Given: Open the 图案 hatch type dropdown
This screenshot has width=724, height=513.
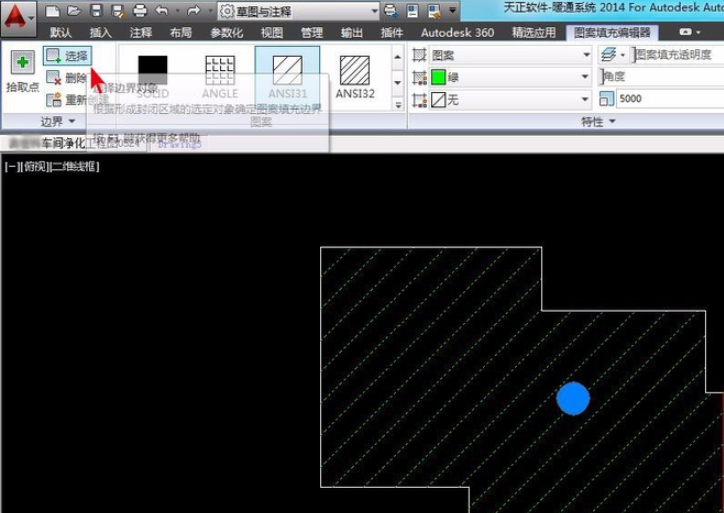Looking at the screenshot, I should pyautogui.click(x=511, y=55).
